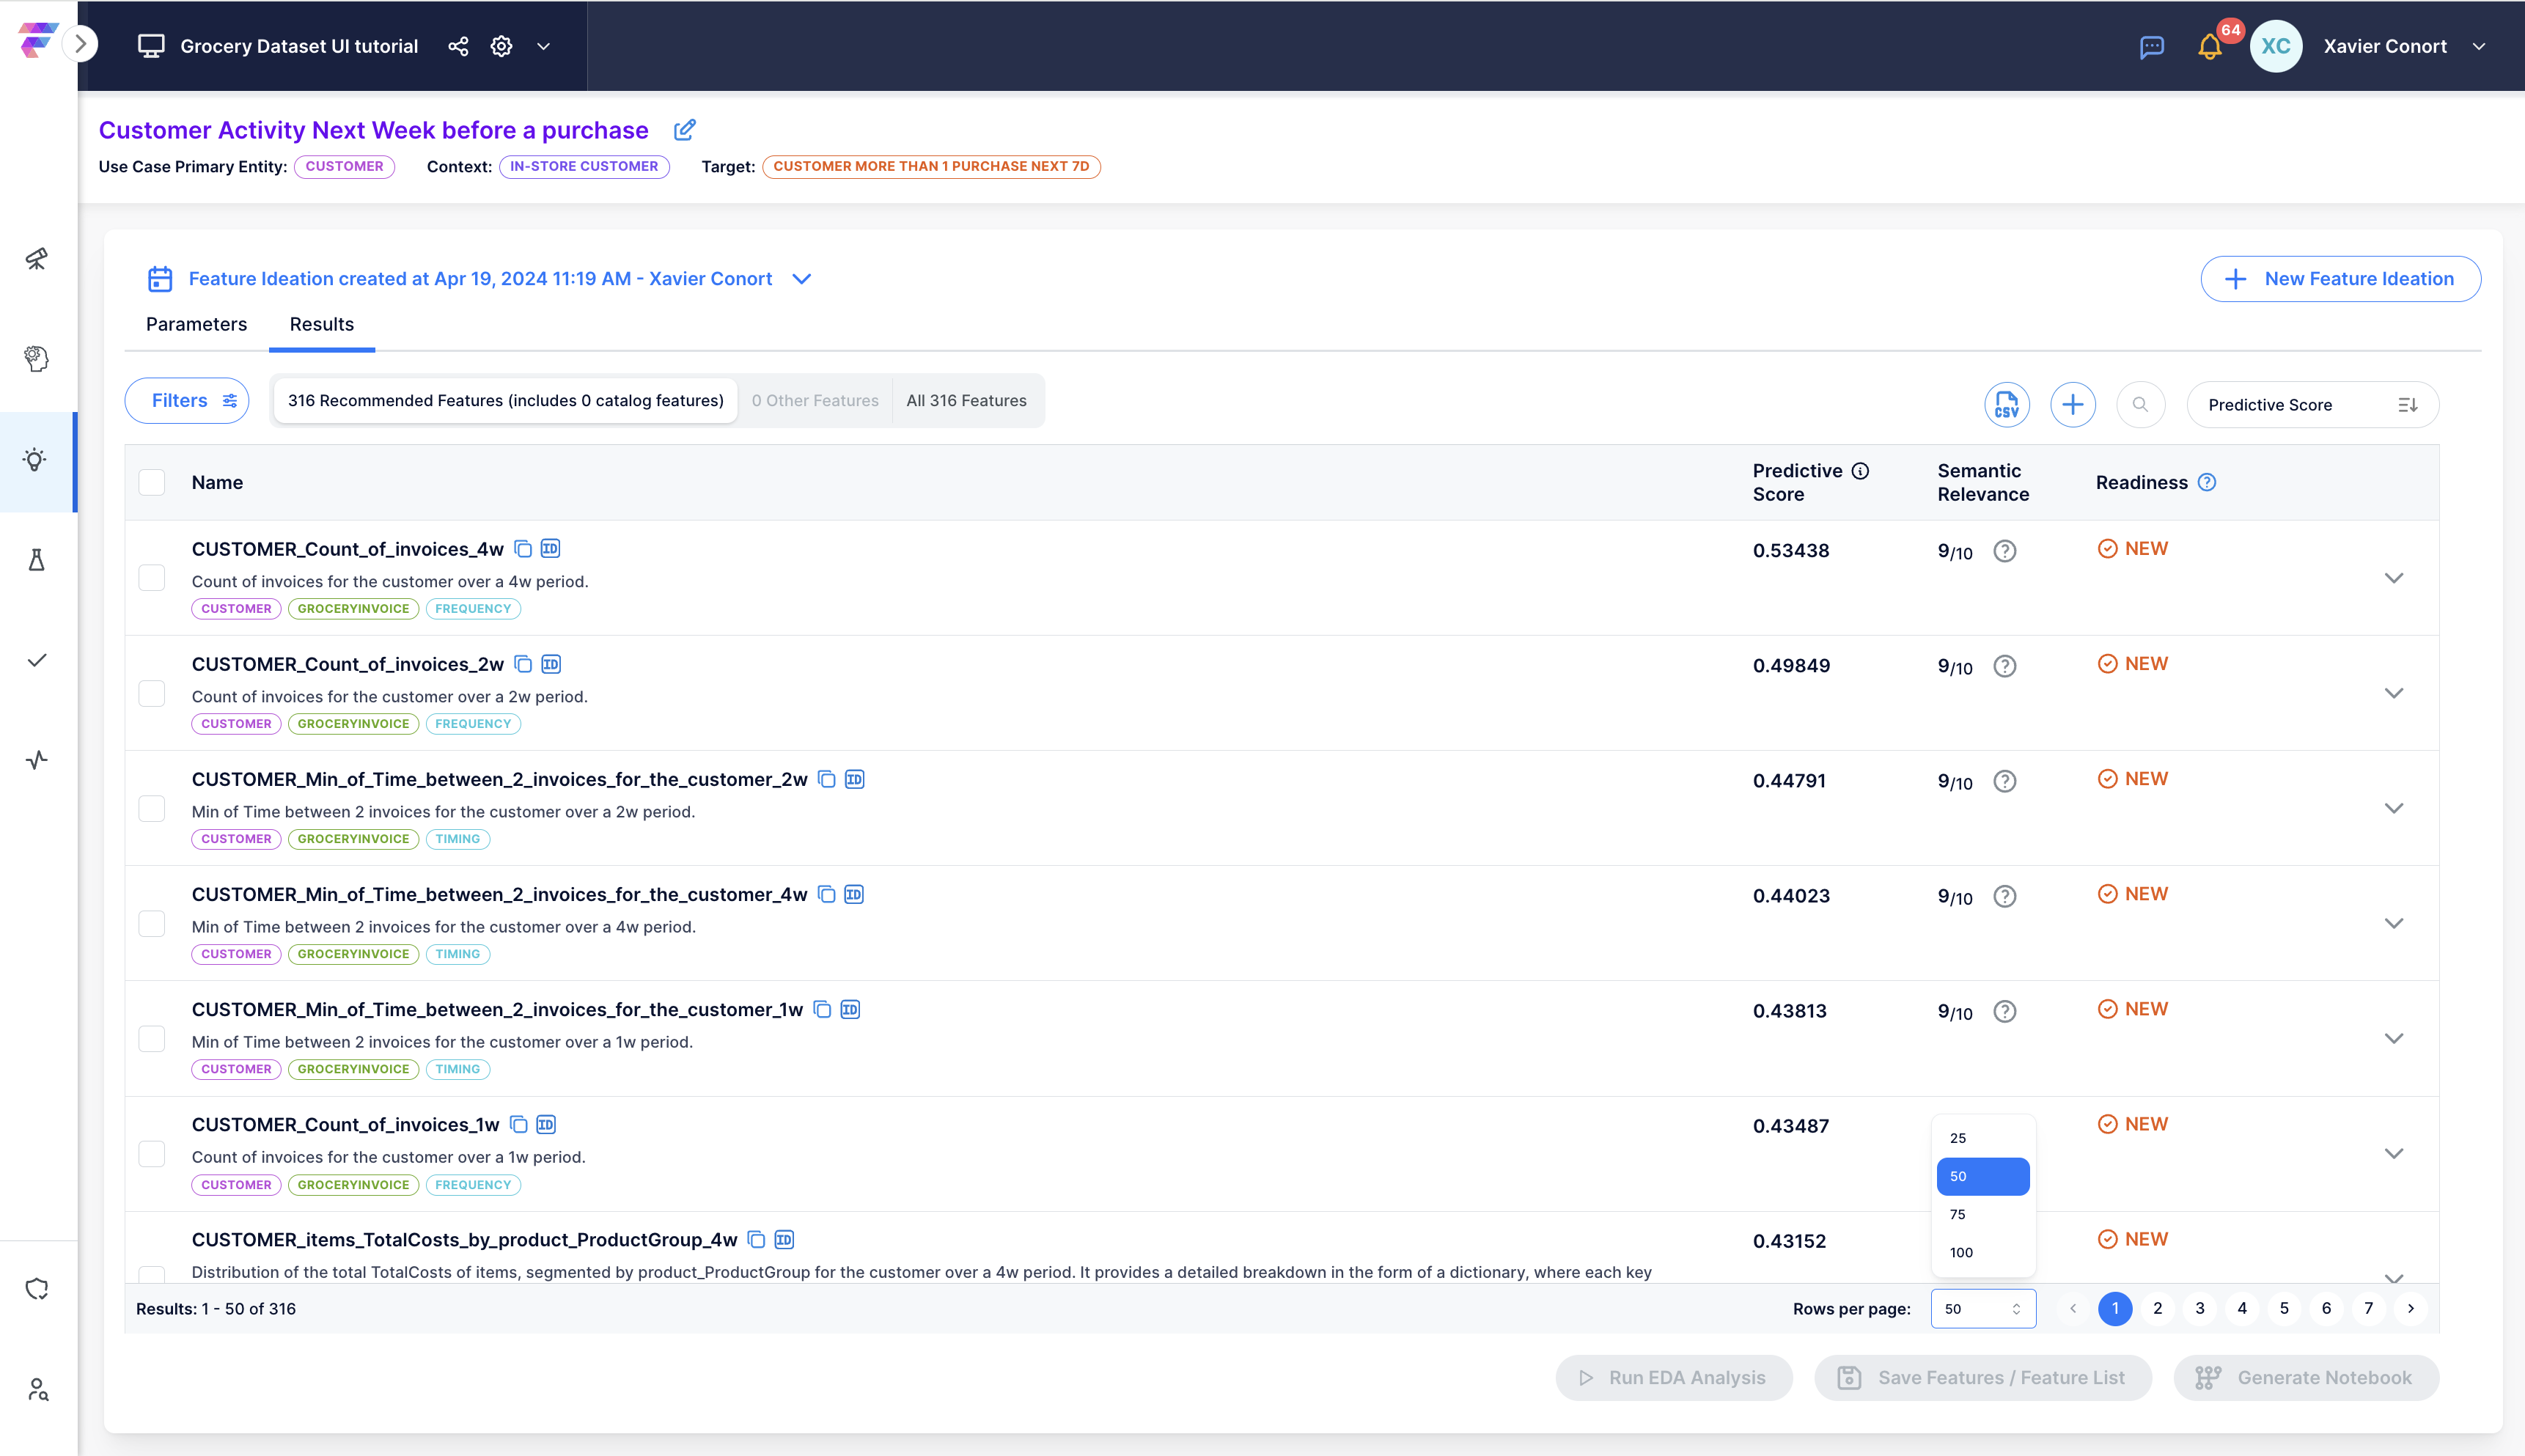Screen dimensions: 2525x1456
Task: Check the box for CUSTOMER_Count_of_invoices_1w
Action: (x=152, y=1153)
